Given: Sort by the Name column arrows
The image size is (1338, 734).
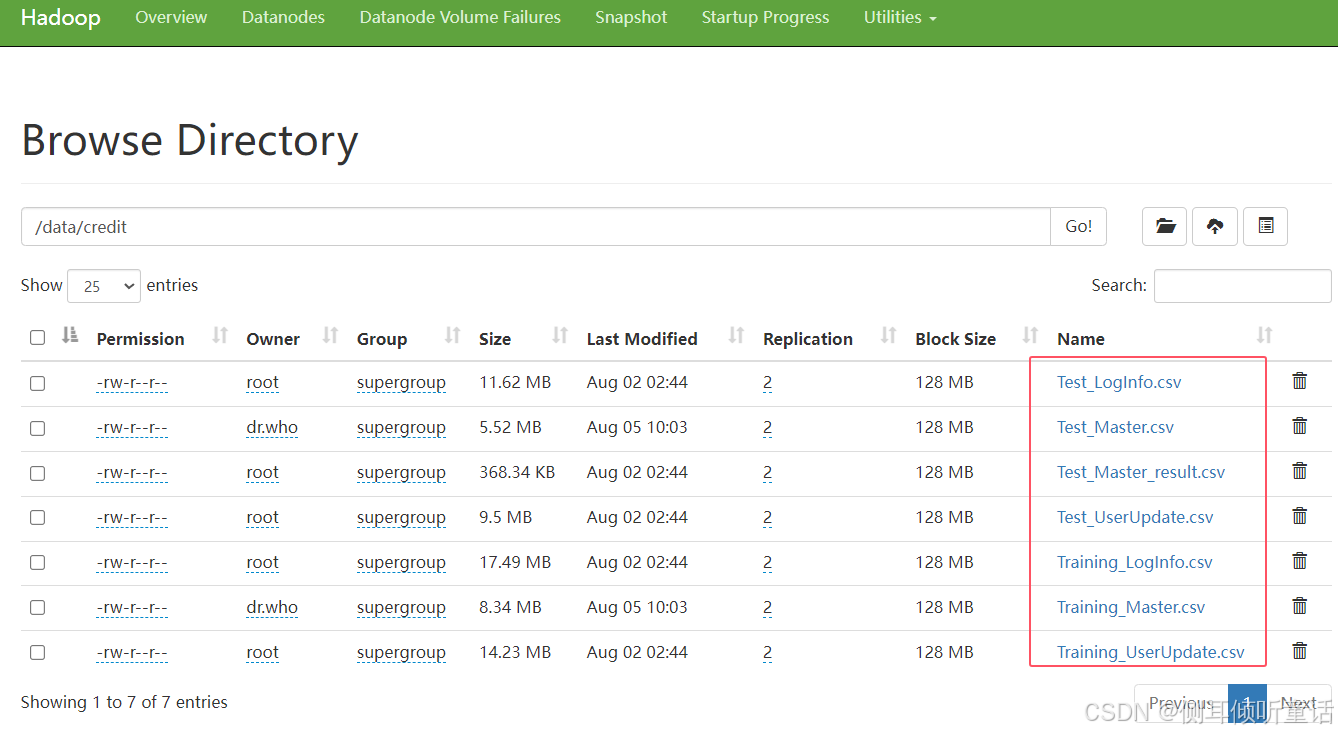Looking at the screenshot, I should [x=1264, y=336].
